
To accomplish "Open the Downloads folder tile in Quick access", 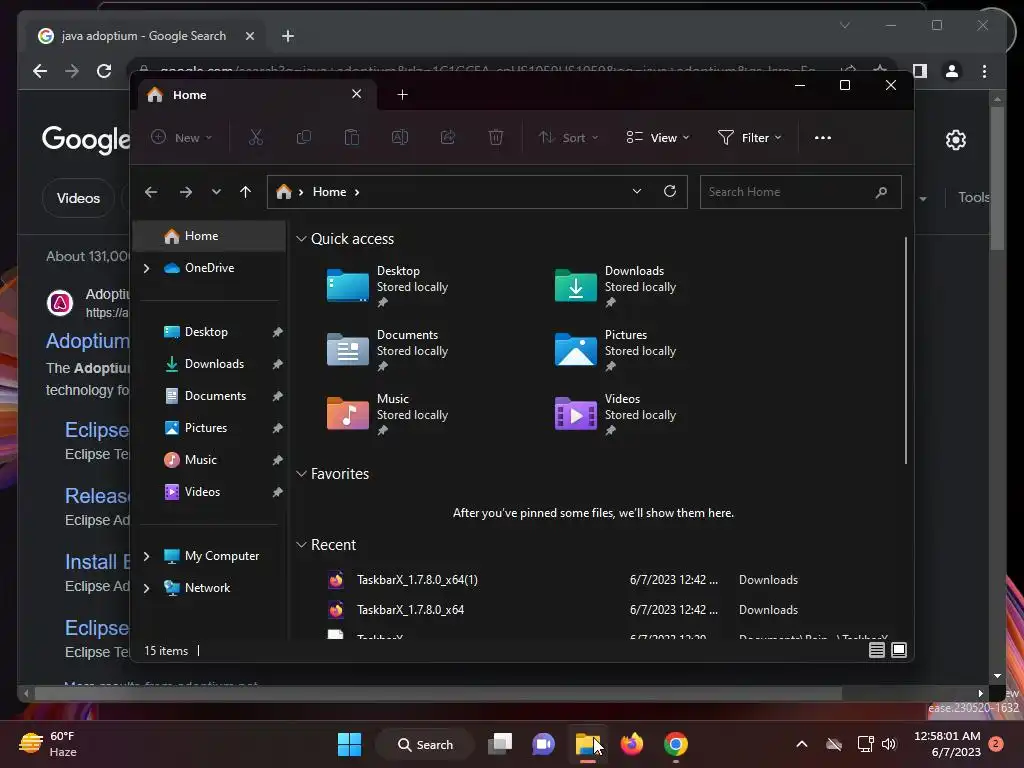I will point(615,286).
